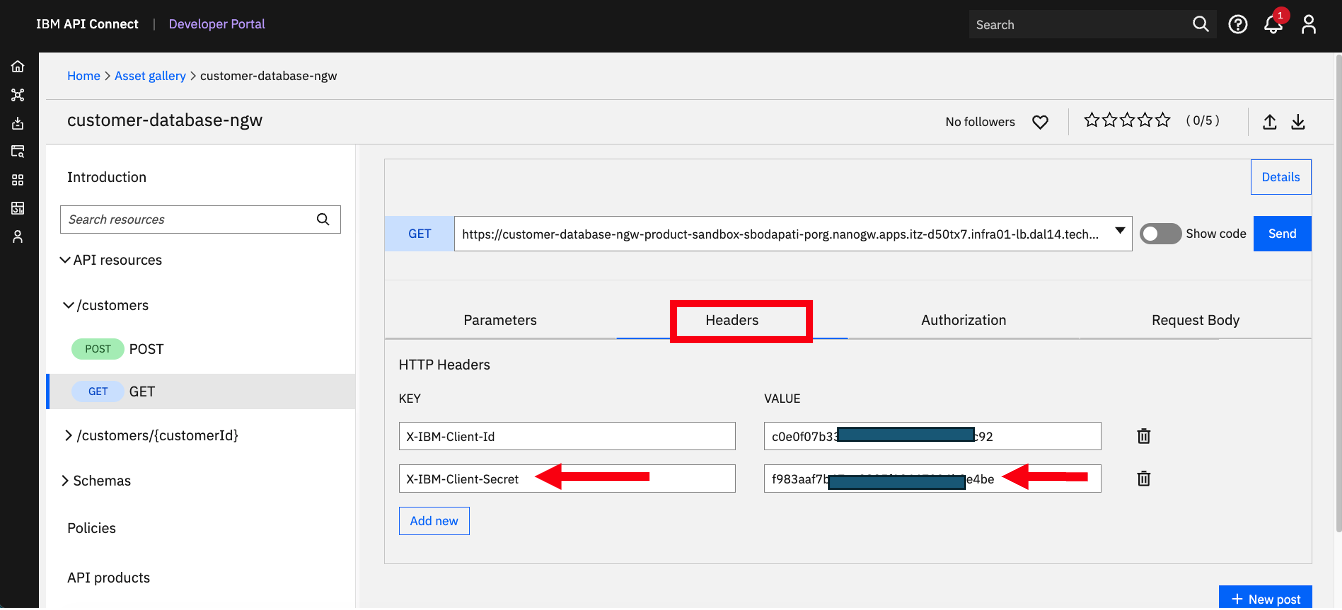The height and width of the screenshot is (610, 1342).
Task: Focus the top Search field
Action: pos(1080,24)
